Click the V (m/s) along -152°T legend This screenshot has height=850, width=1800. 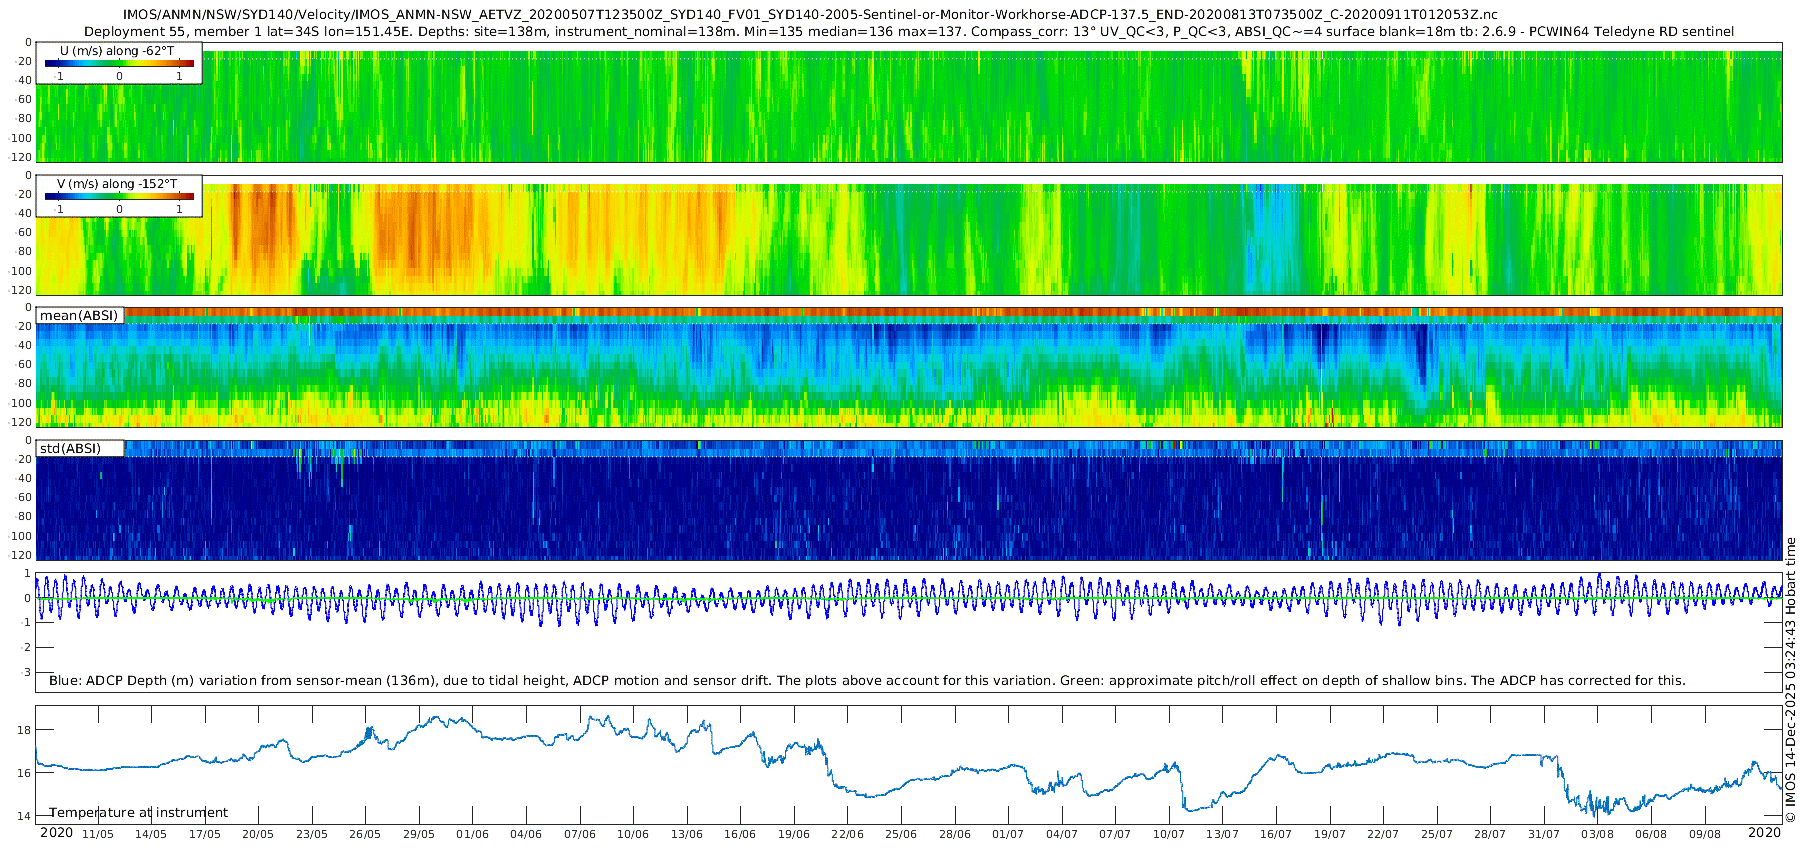(117, 184)
